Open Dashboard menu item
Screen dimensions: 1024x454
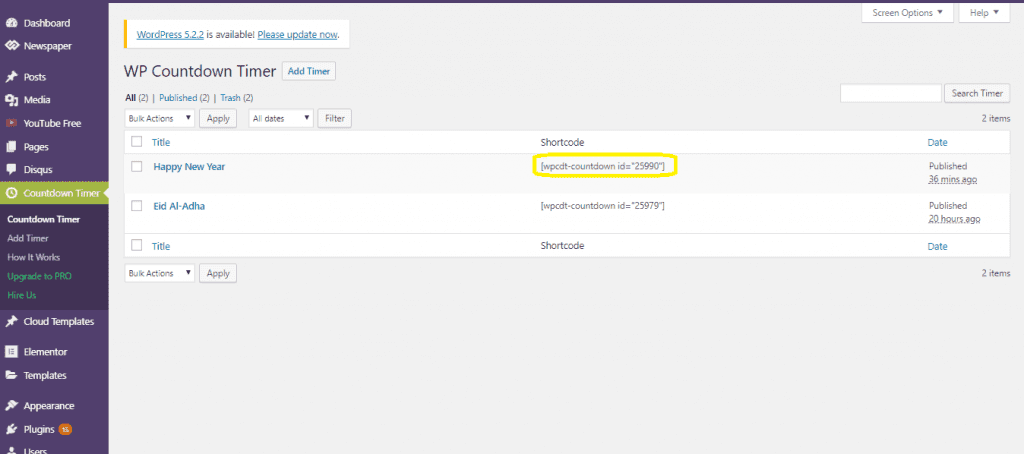(x=46, y=23)
